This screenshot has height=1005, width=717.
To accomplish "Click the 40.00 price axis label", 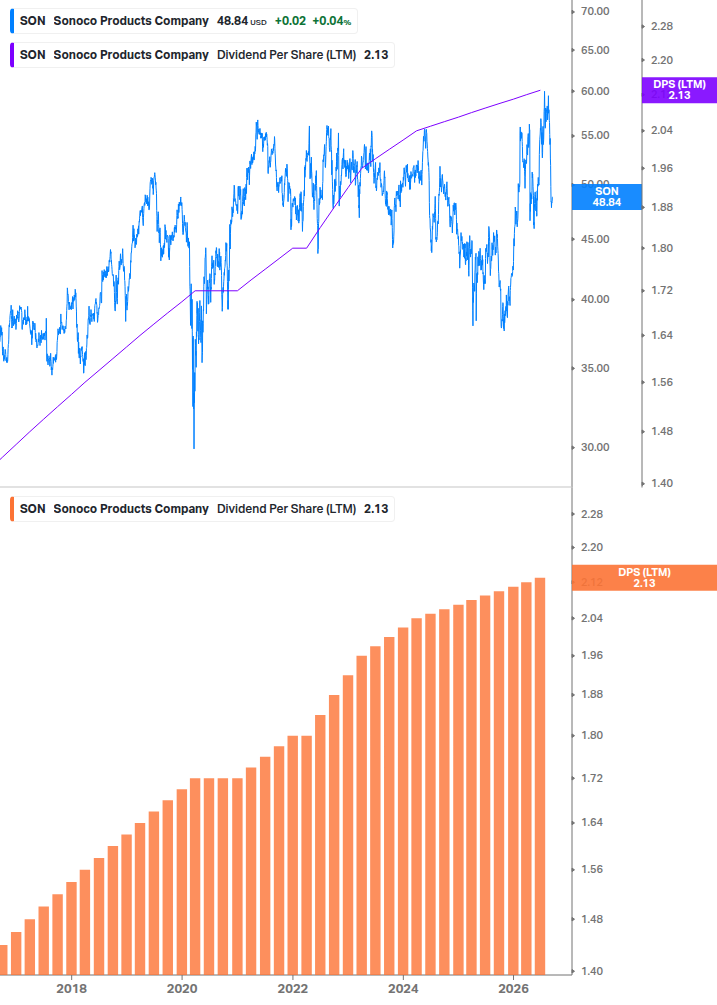I will (595, 299).
